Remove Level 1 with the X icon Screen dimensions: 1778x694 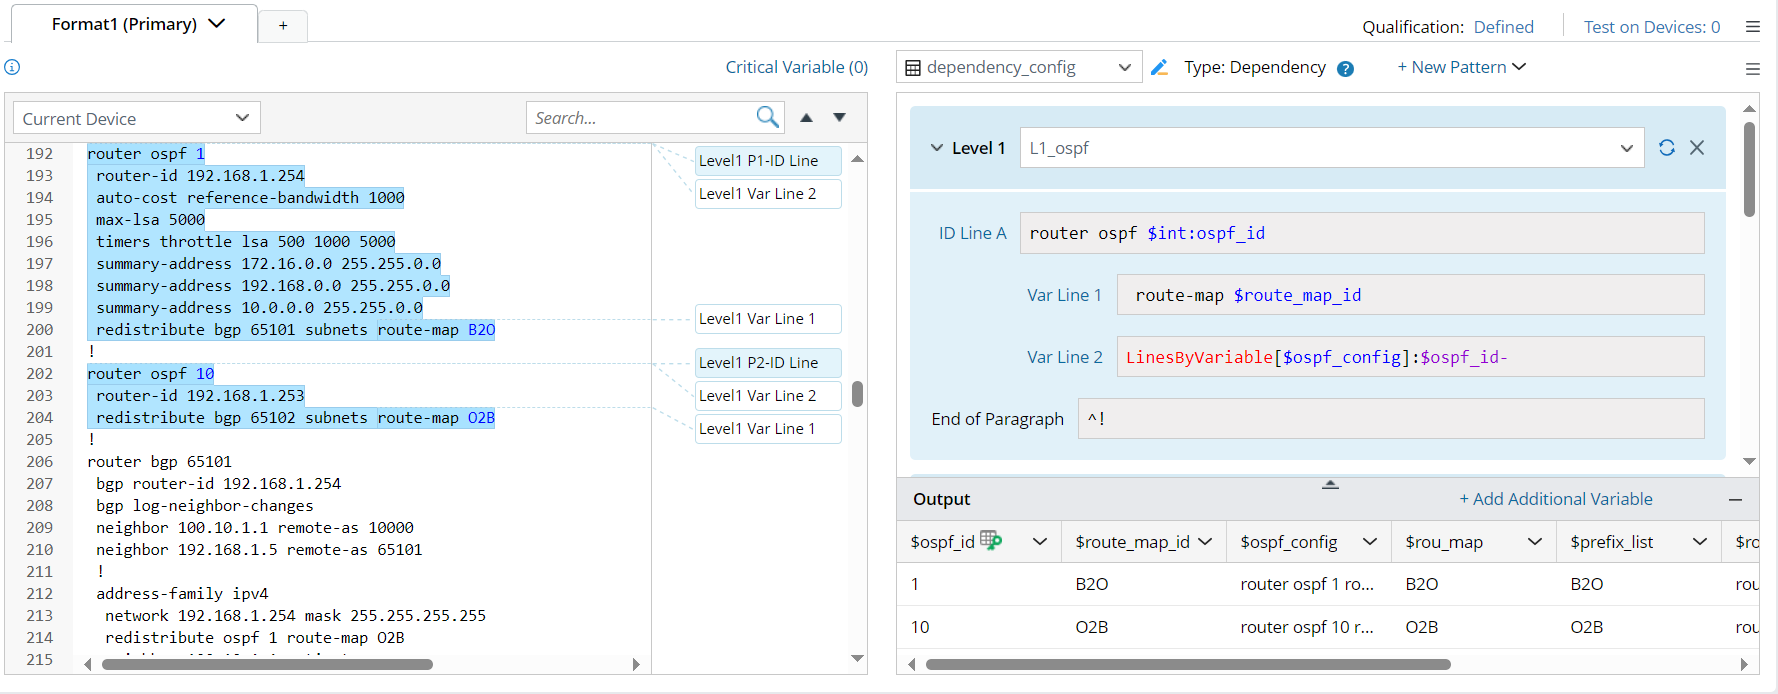click(1697, 148)
